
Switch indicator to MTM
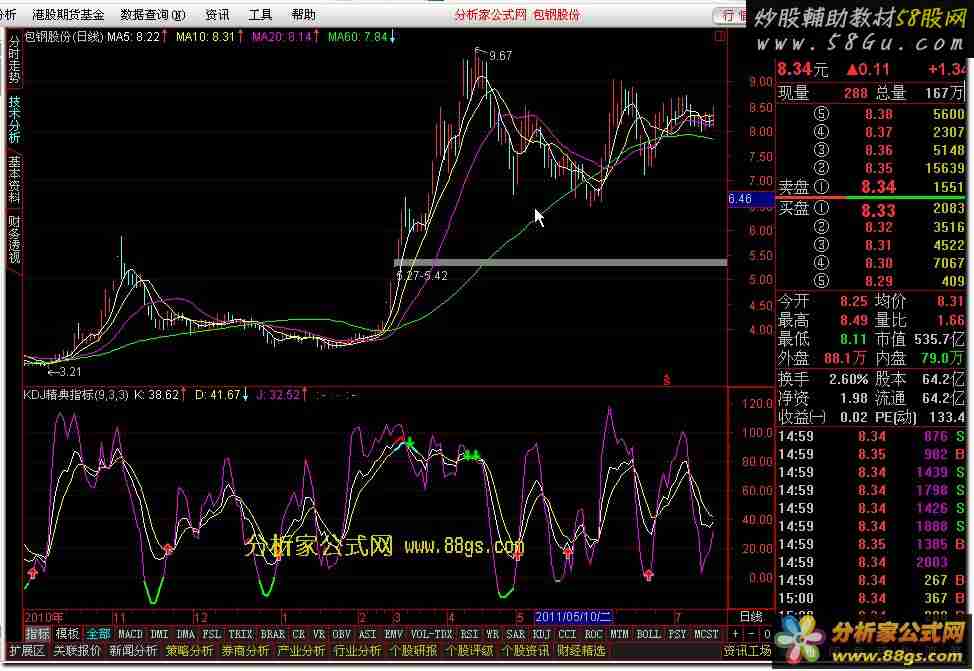click(619, 634)
